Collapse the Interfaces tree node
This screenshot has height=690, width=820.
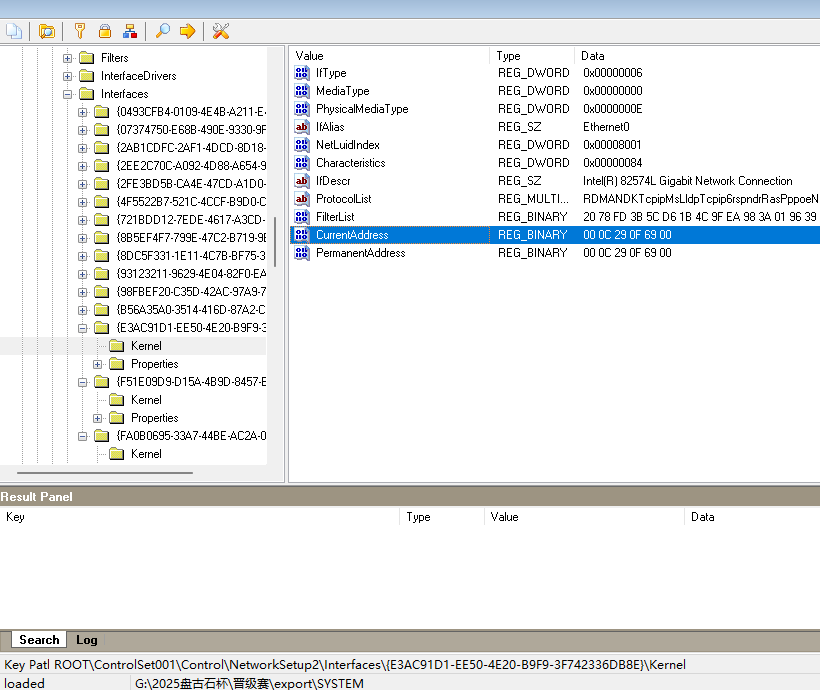pos(67,94)
